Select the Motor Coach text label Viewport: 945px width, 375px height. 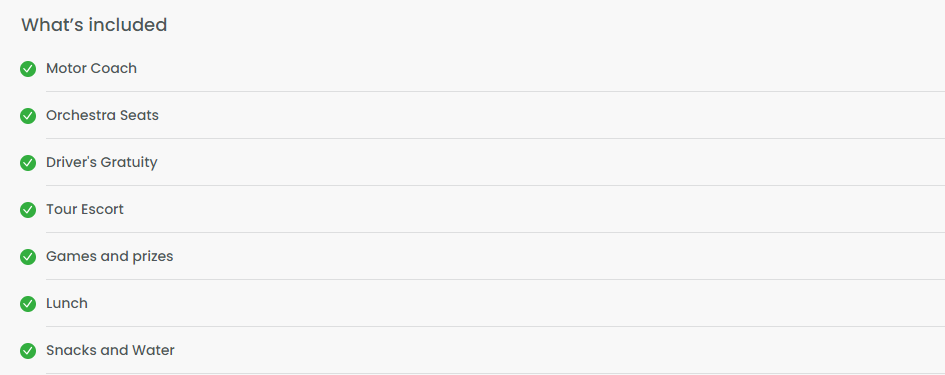(92, 68)
